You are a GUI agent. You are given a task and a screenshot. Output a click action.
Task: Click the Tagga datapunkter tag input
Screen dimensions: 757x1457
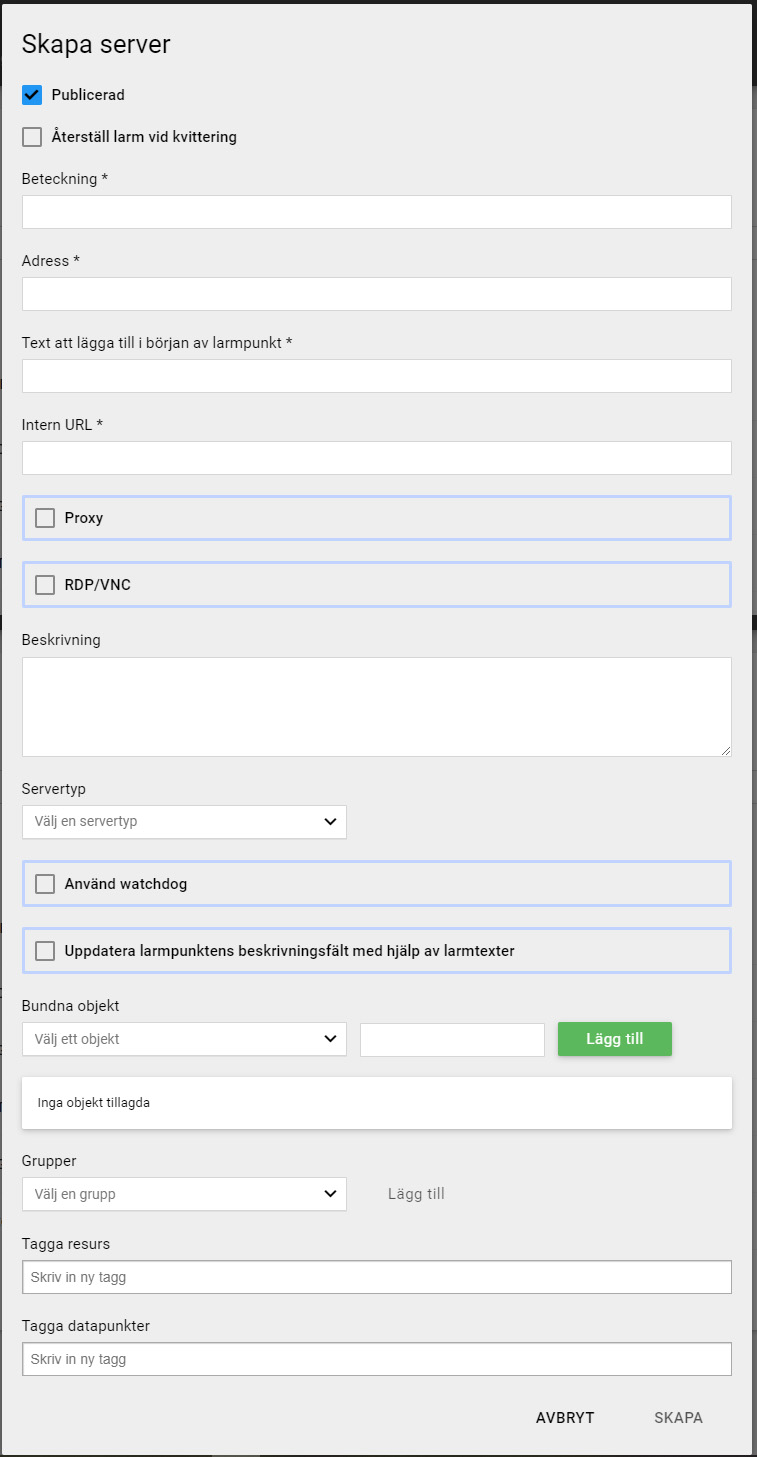click(377, 1359)
